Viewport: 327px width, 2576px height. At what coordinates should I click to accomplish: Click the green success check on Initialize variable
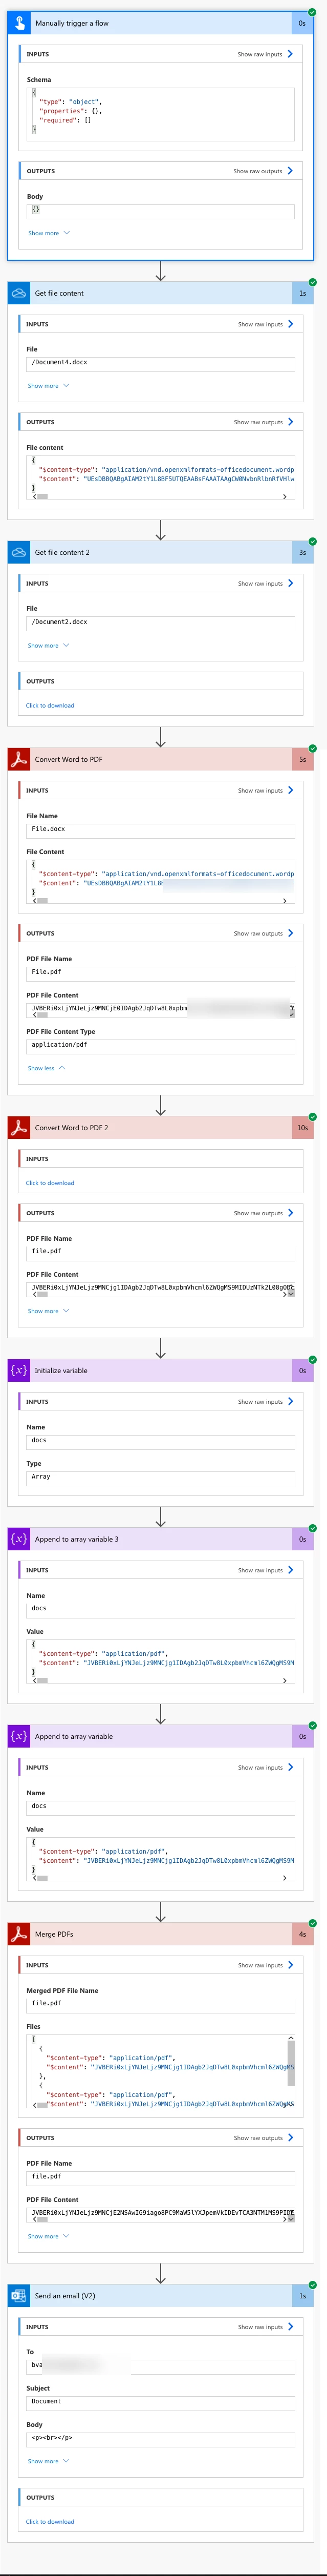pyautogui.click(x=313, y=1359)
